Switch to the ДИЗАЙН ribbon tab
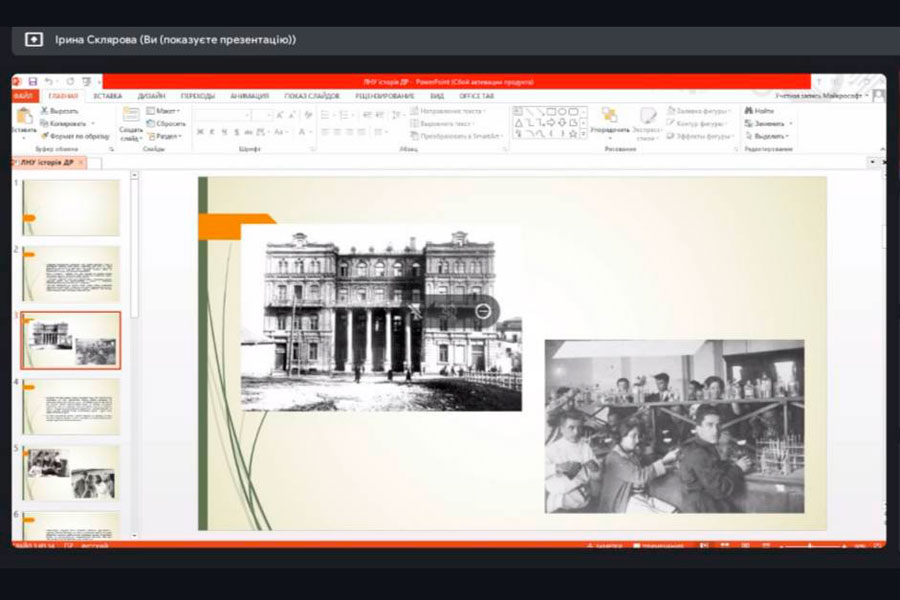Image resolution: width=900 pixels, height=600 pixels. [x=152, y=96]
